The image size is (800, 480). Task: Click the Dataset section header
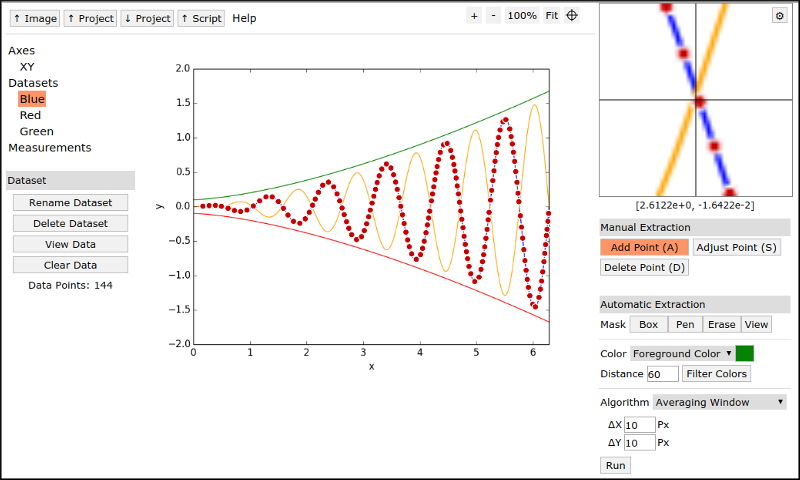click(x=70, y=180)
